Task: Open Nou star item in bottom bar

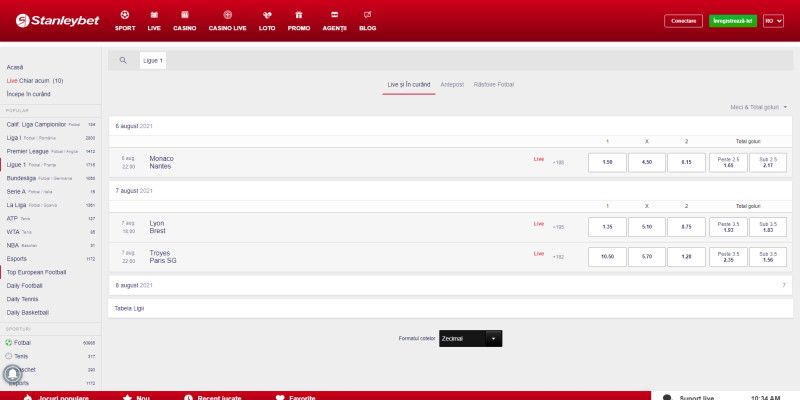Action: [x=136, y=397]
